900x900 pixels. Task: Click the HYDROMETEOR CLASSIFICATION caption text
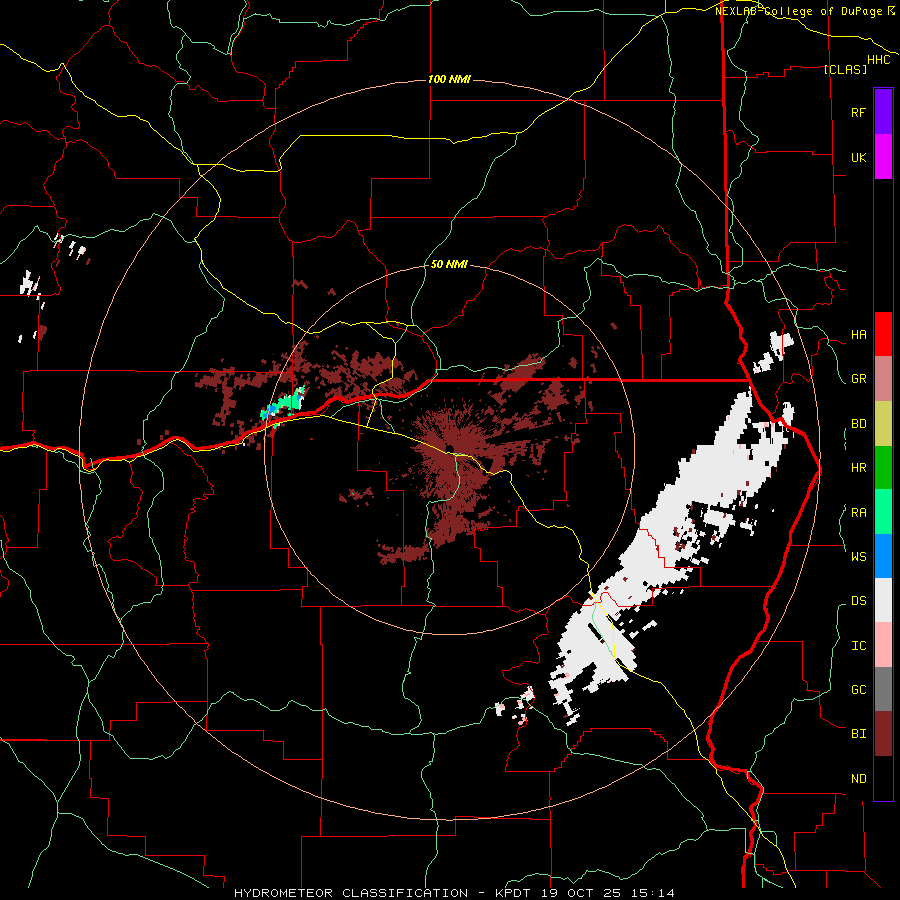(351, 893)
